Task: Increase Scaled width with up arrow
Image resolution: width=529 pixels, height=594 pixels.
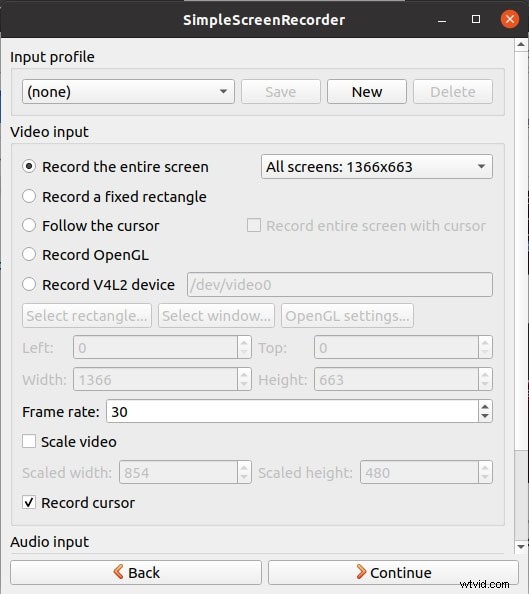Action: (244, 467)
